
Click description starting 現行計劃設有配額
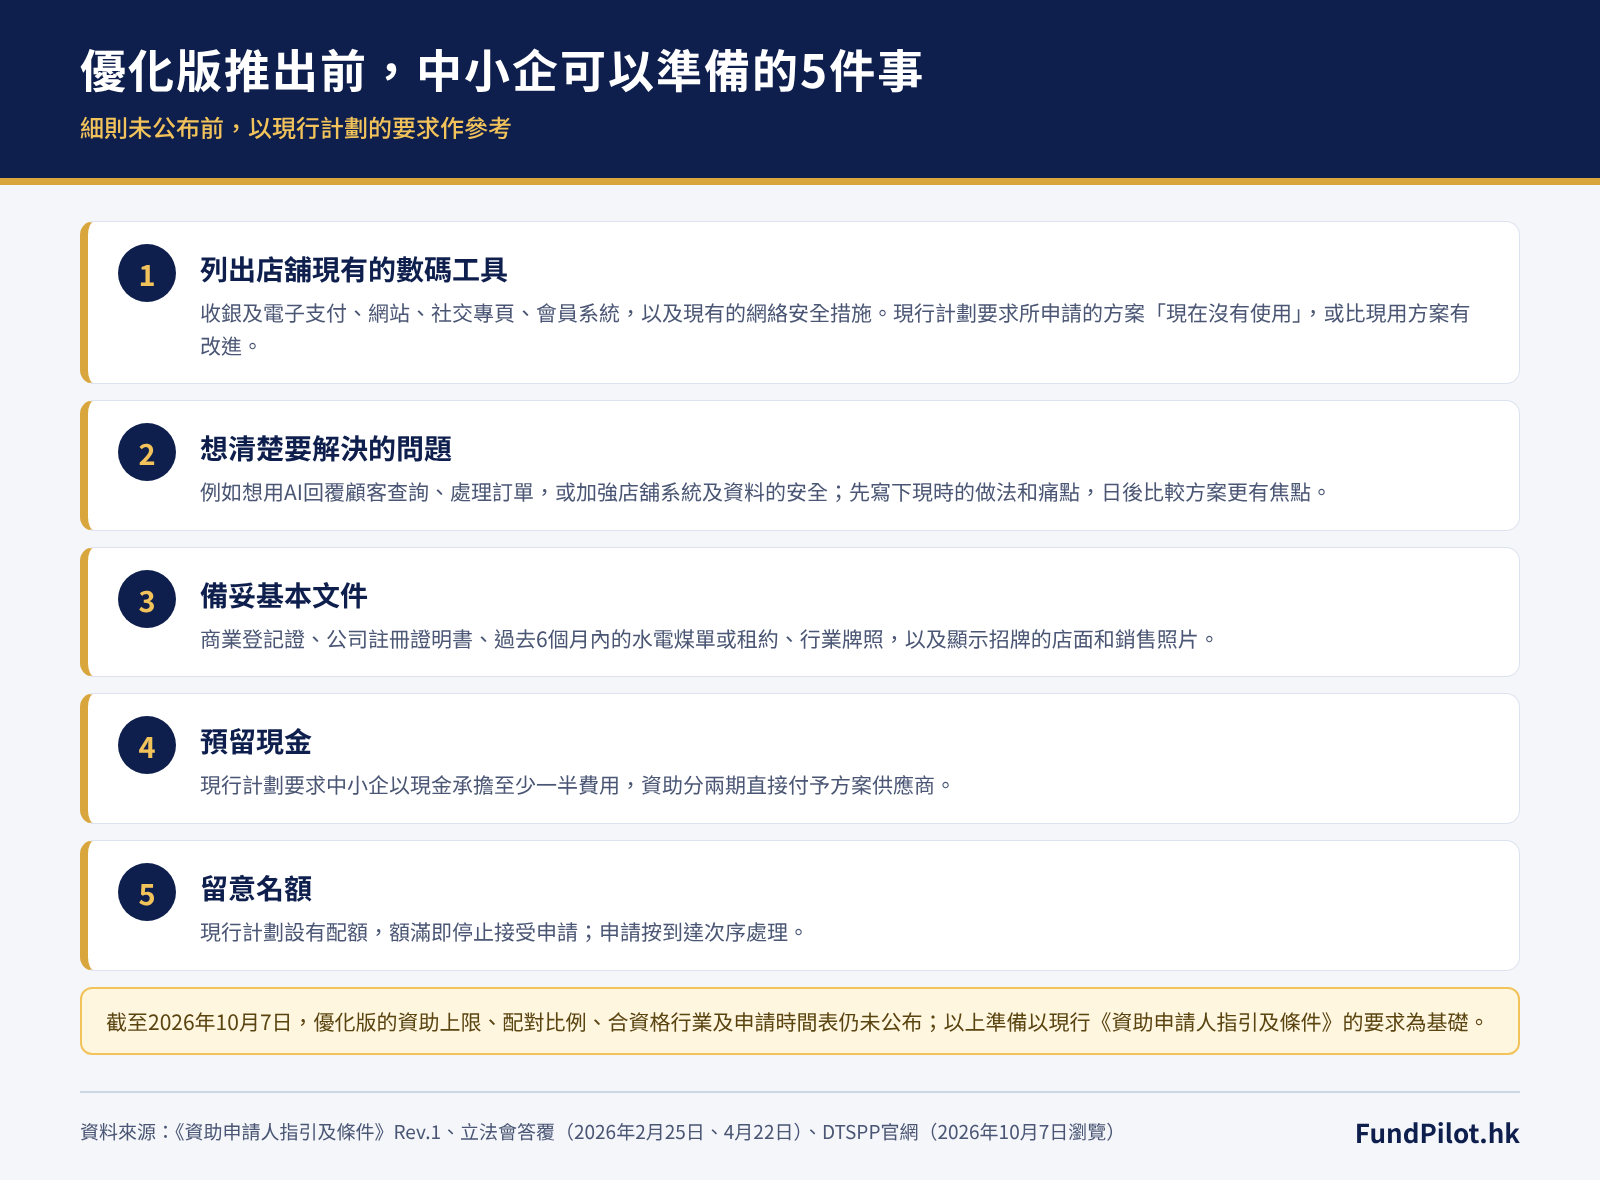click(503, 932)
